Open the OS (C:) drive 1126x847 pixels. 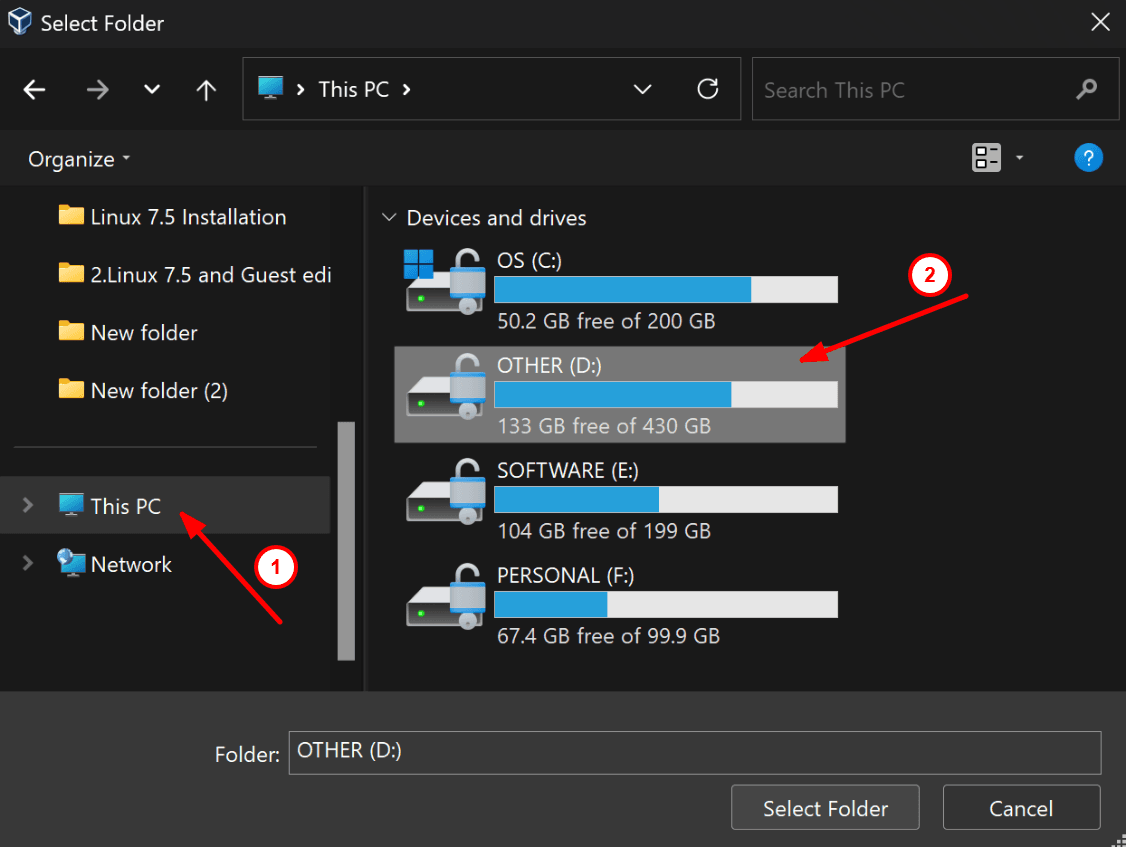(x=530, y=260)
